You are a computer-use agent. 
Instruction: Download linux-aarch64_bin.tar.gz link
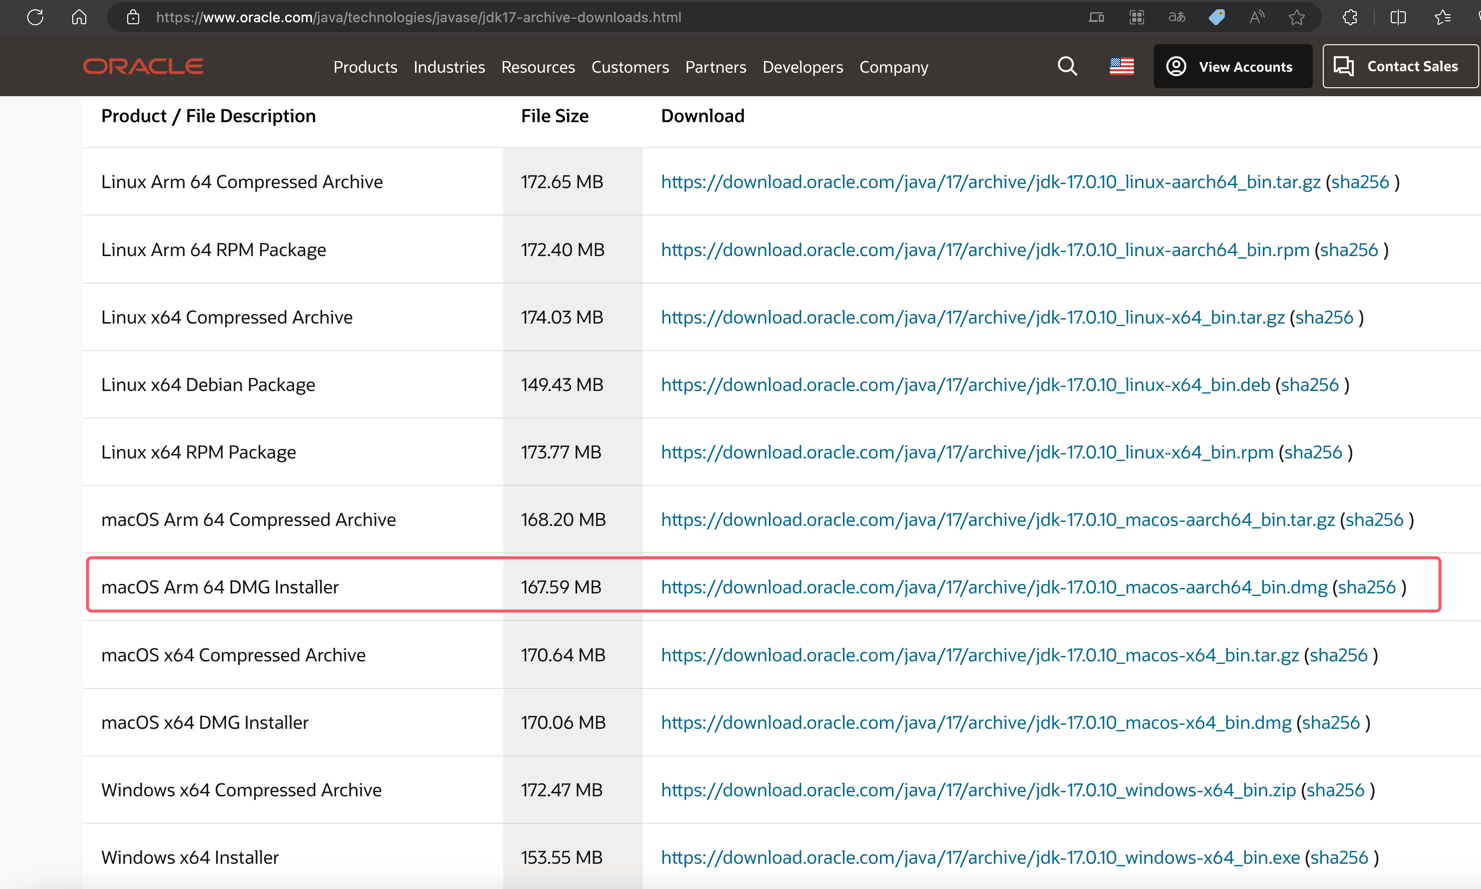pyautogui.click(x=990, y=182)
